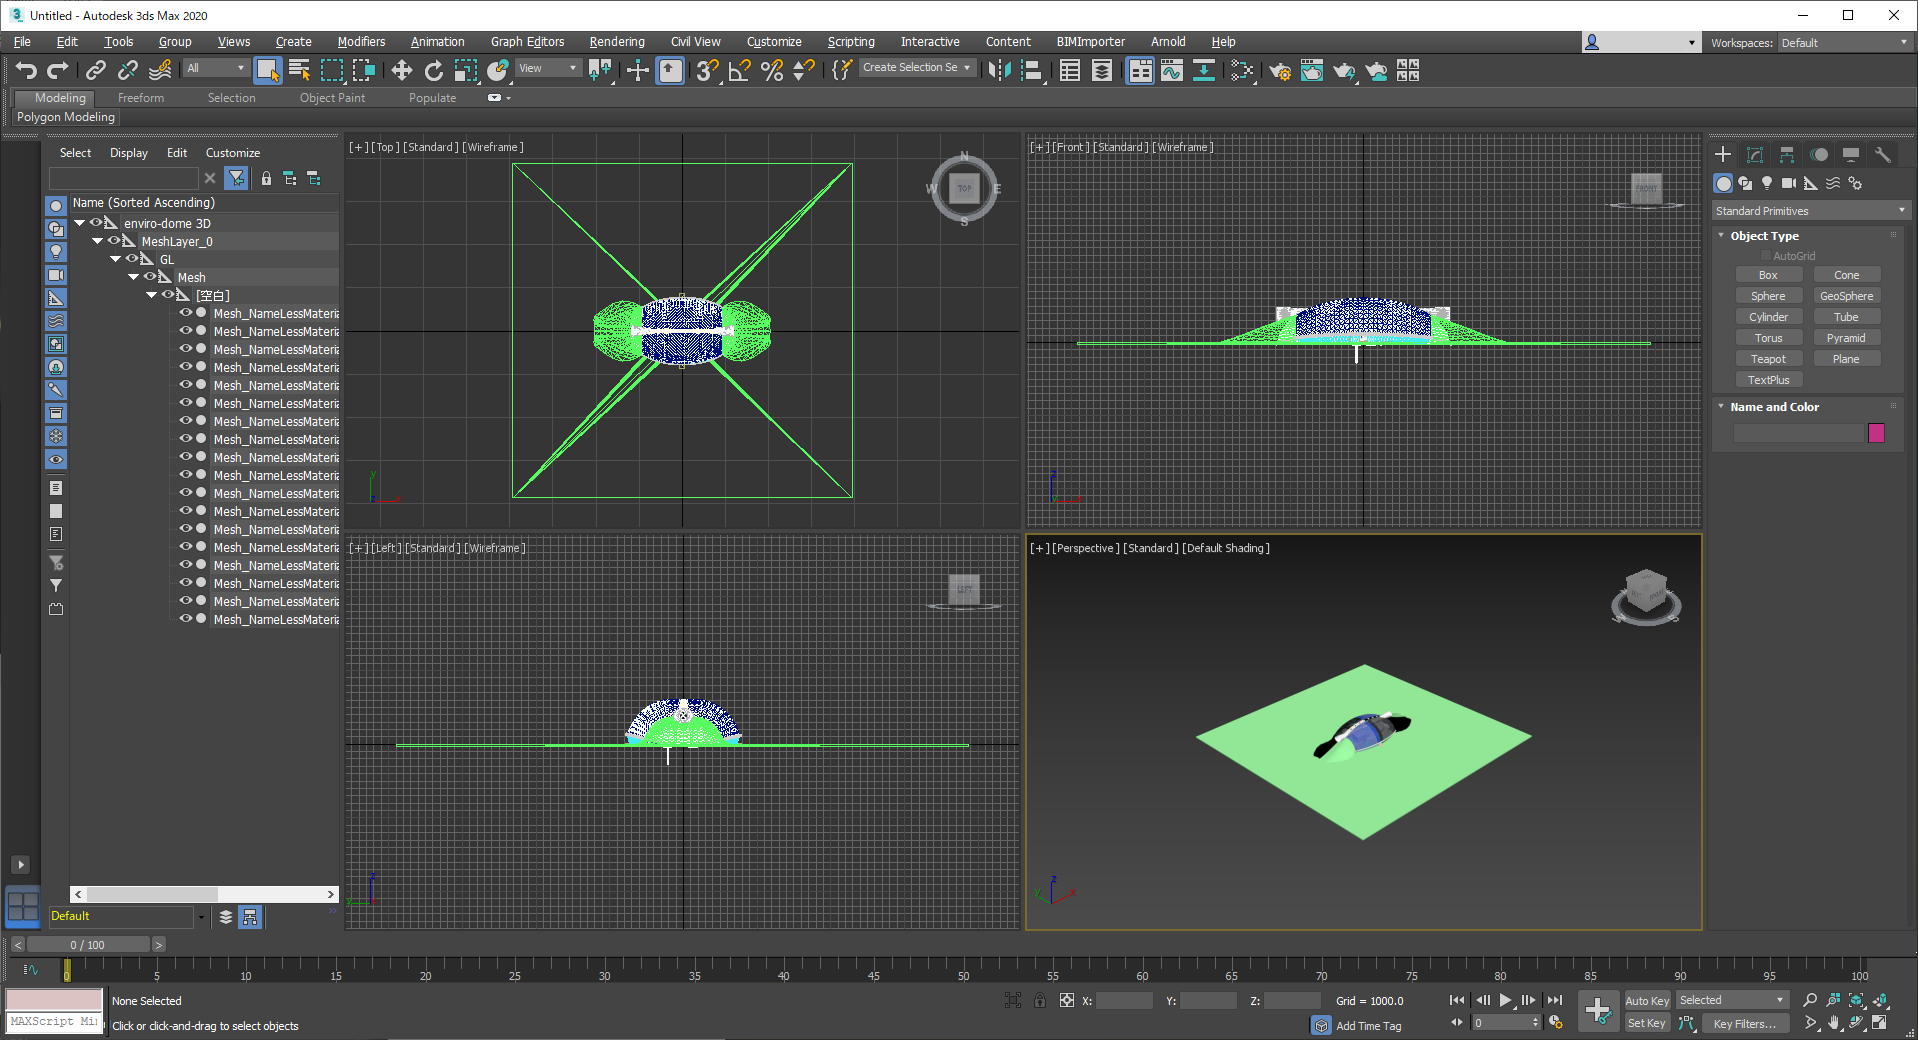
Task: Enable Auto Key animation mode
Action: coord(1646,1001)
